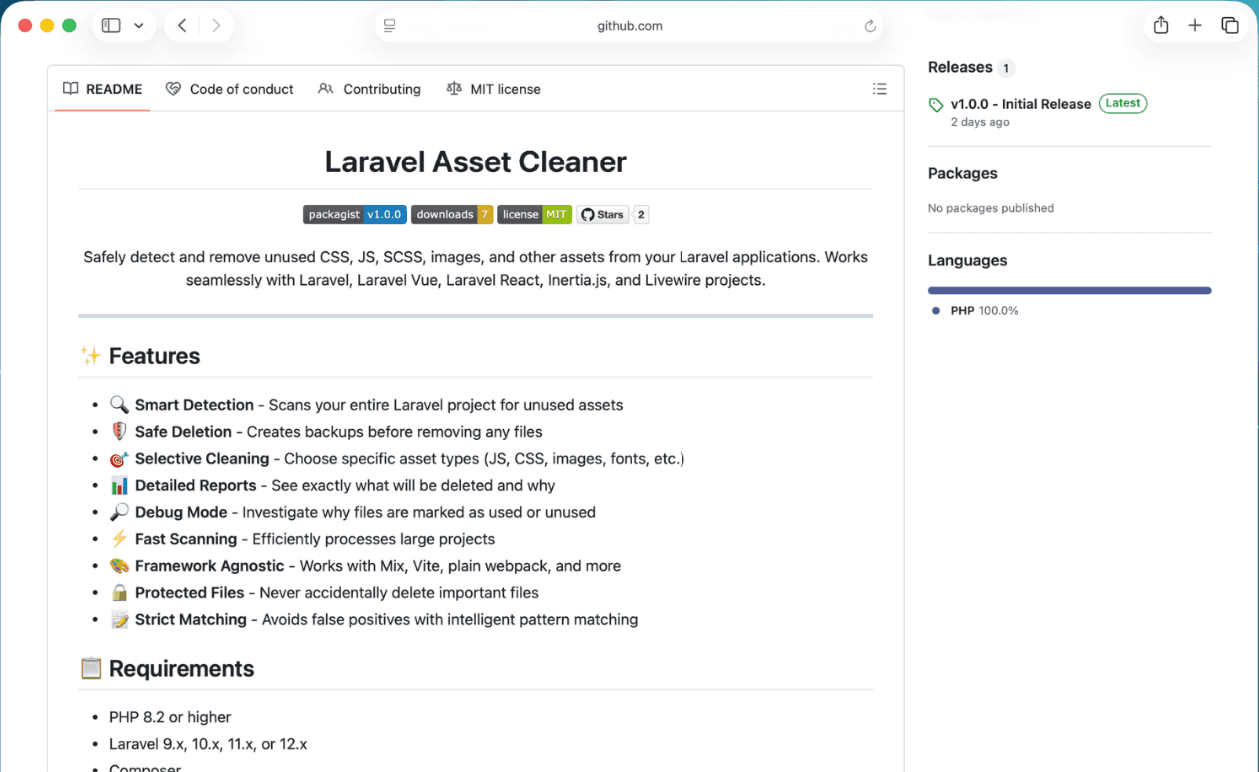Click the Latest release badge
The width and height of the screenshot is (1259, 772).
1122,102
